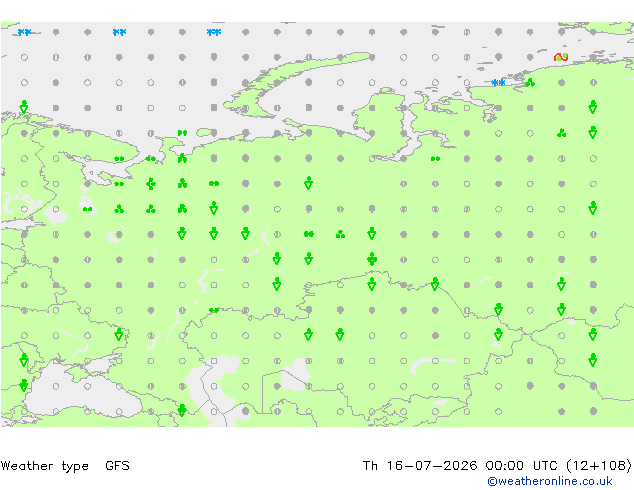
Task: Click the blue snow symbol beside the coastline
Action: pyautogui.click(x=498, y=82)
